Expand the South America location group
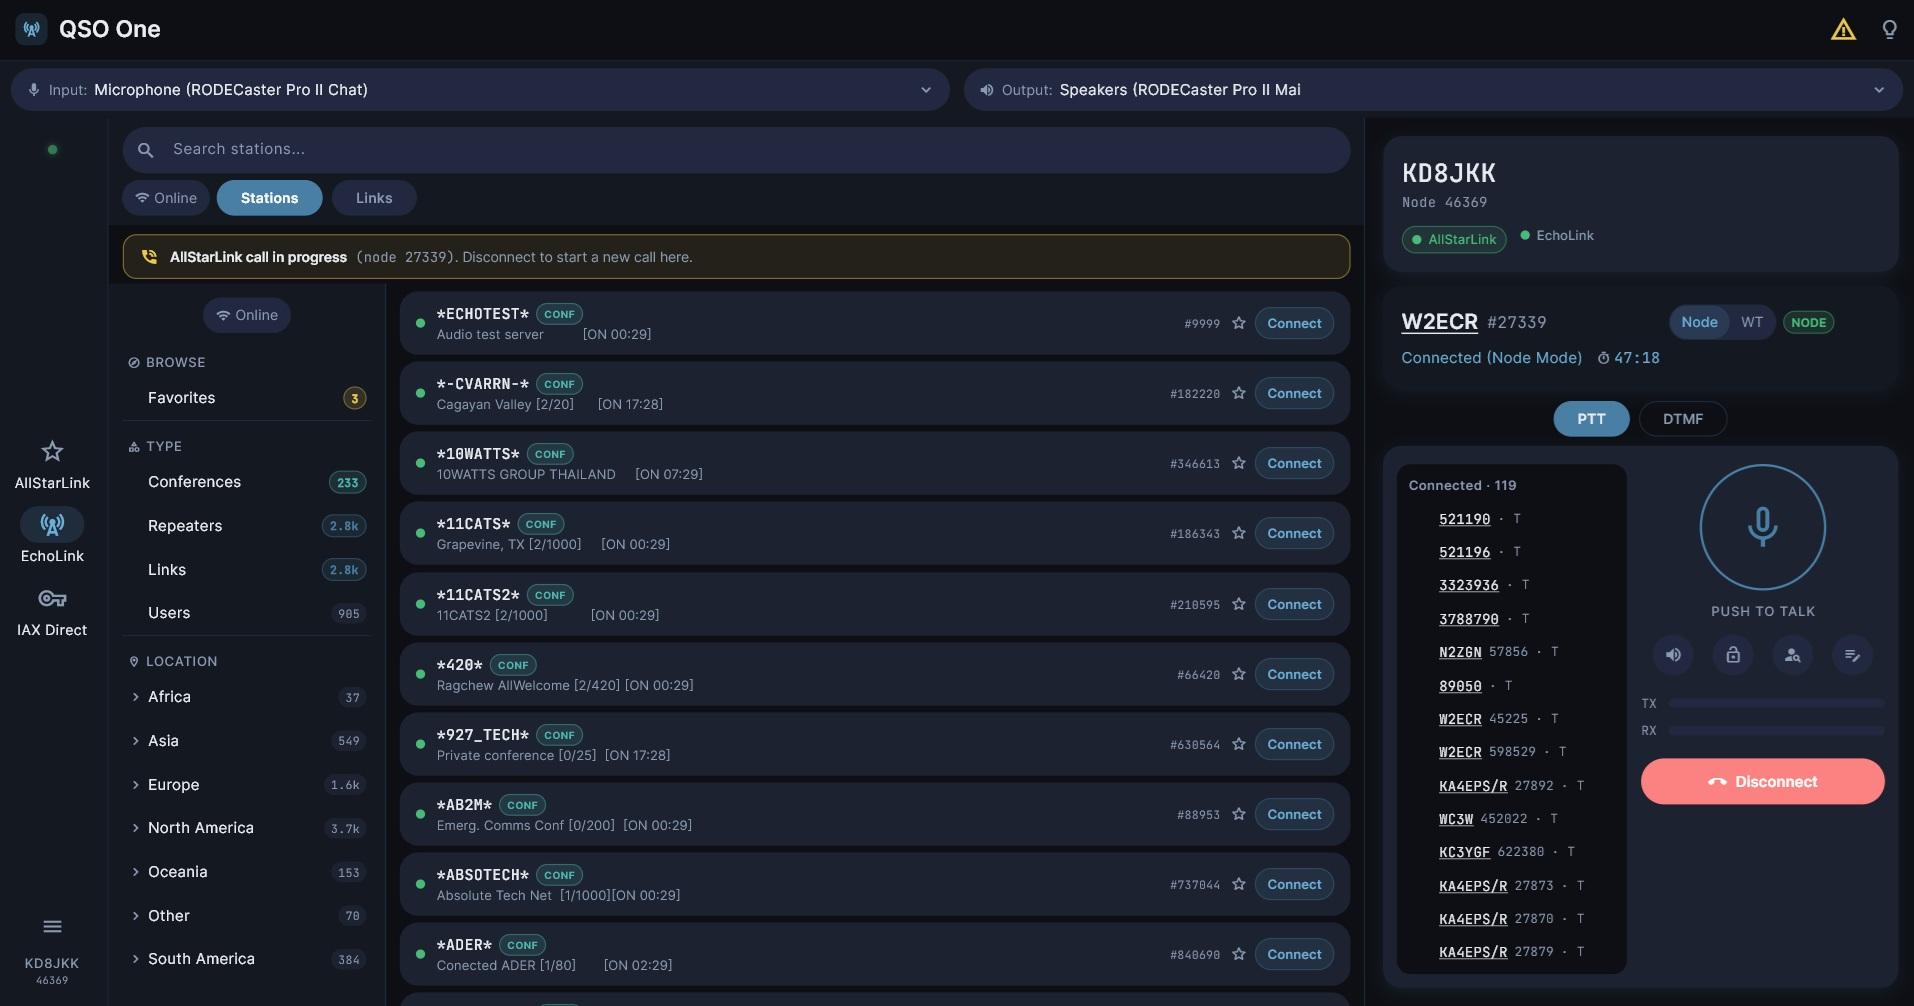Viewport: 1914px width, 1006px height. point(247,959)
